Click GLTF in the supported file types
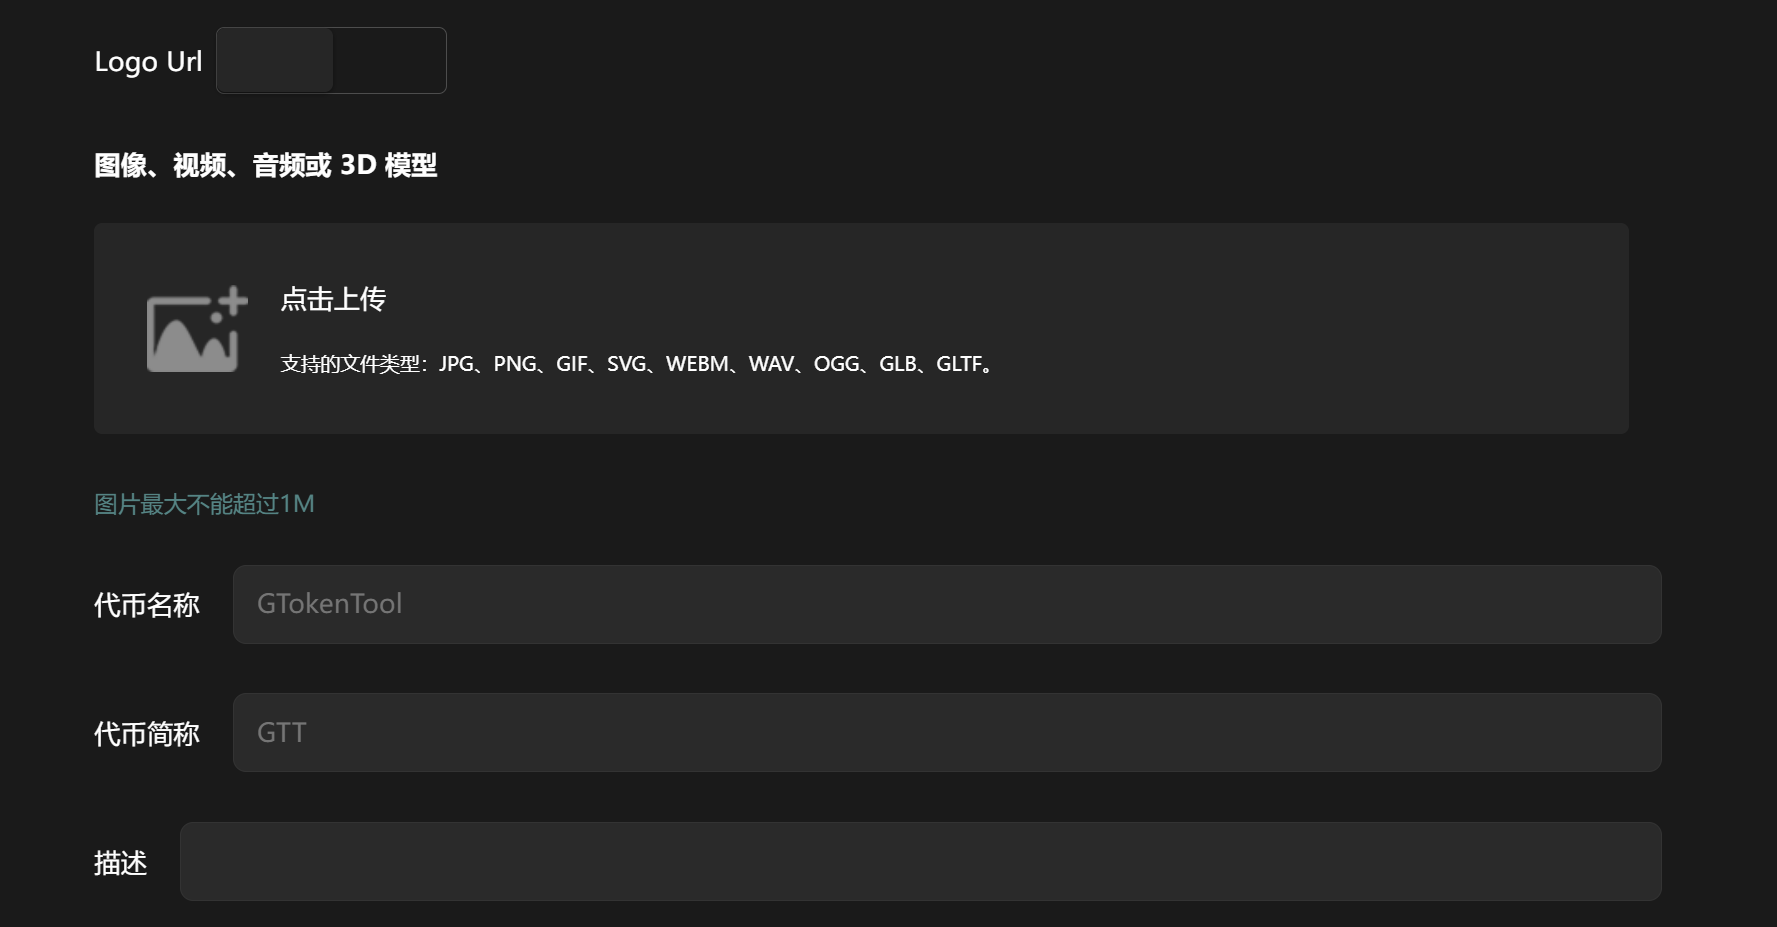 pyautogui.click(x=960, y=364)
